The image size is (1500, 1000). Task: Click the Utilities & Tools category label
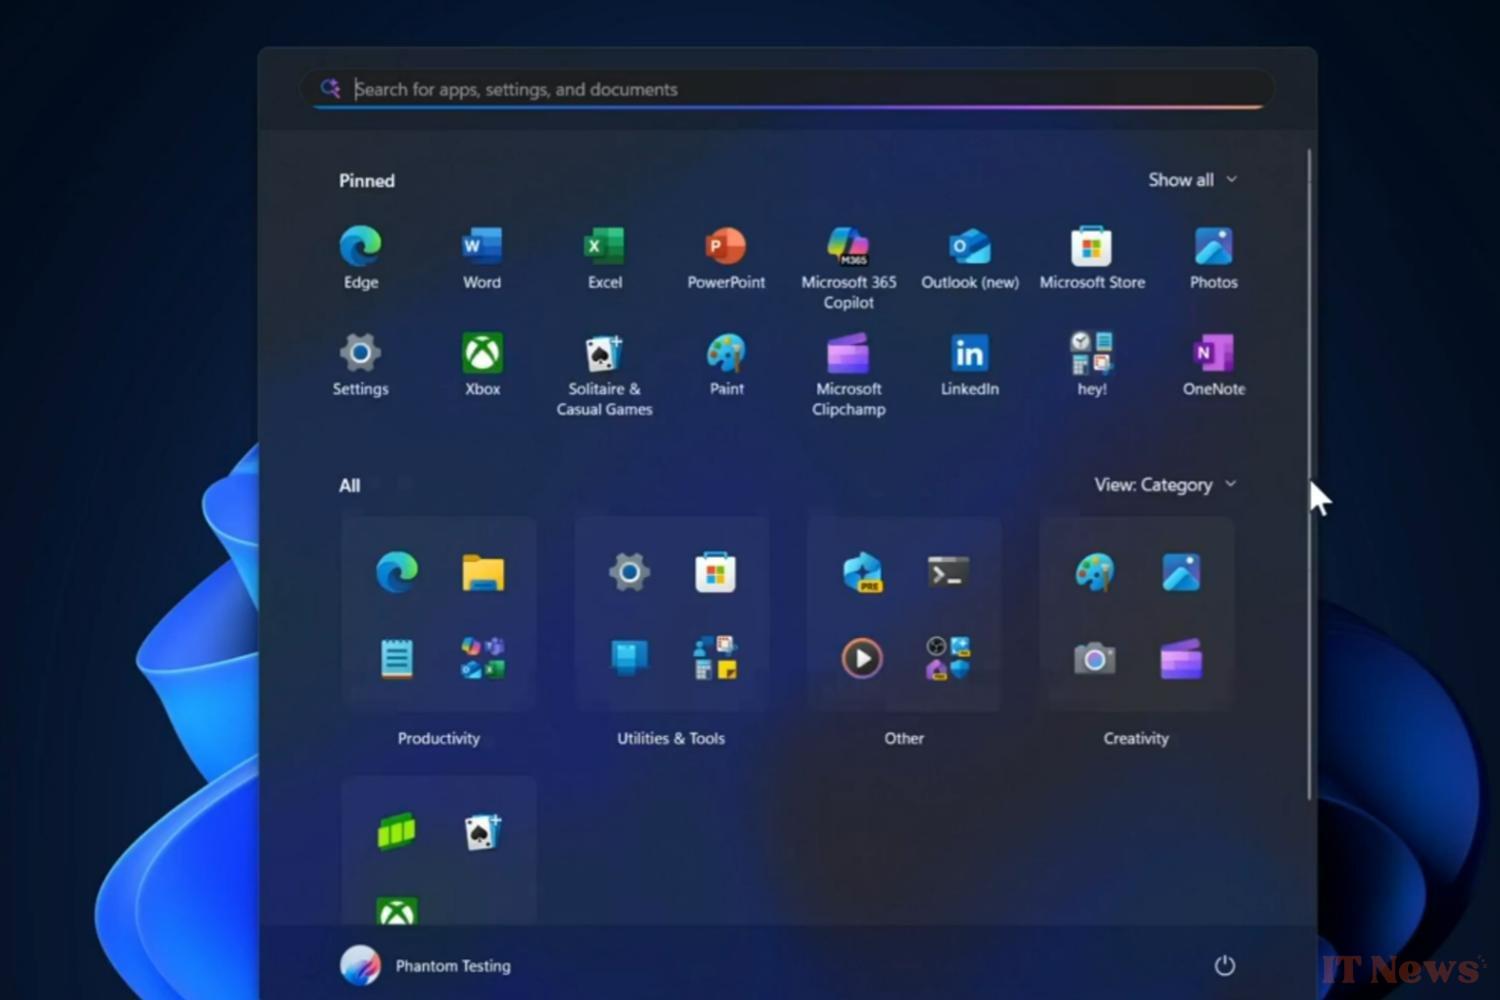tap(671, 739)
